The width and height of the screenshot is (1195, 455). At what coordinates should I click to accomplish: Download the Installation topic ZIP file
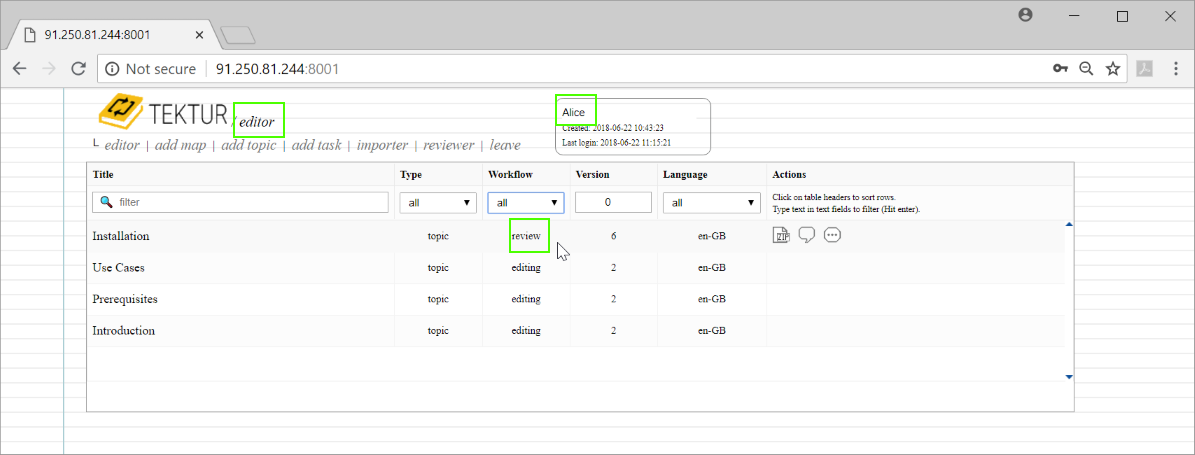[x=781, y=236]
